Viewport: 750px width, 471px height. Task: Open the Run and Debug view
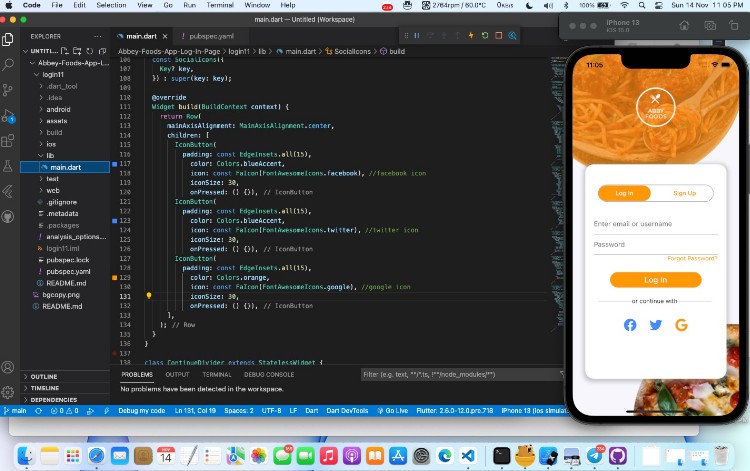[8, 116]
